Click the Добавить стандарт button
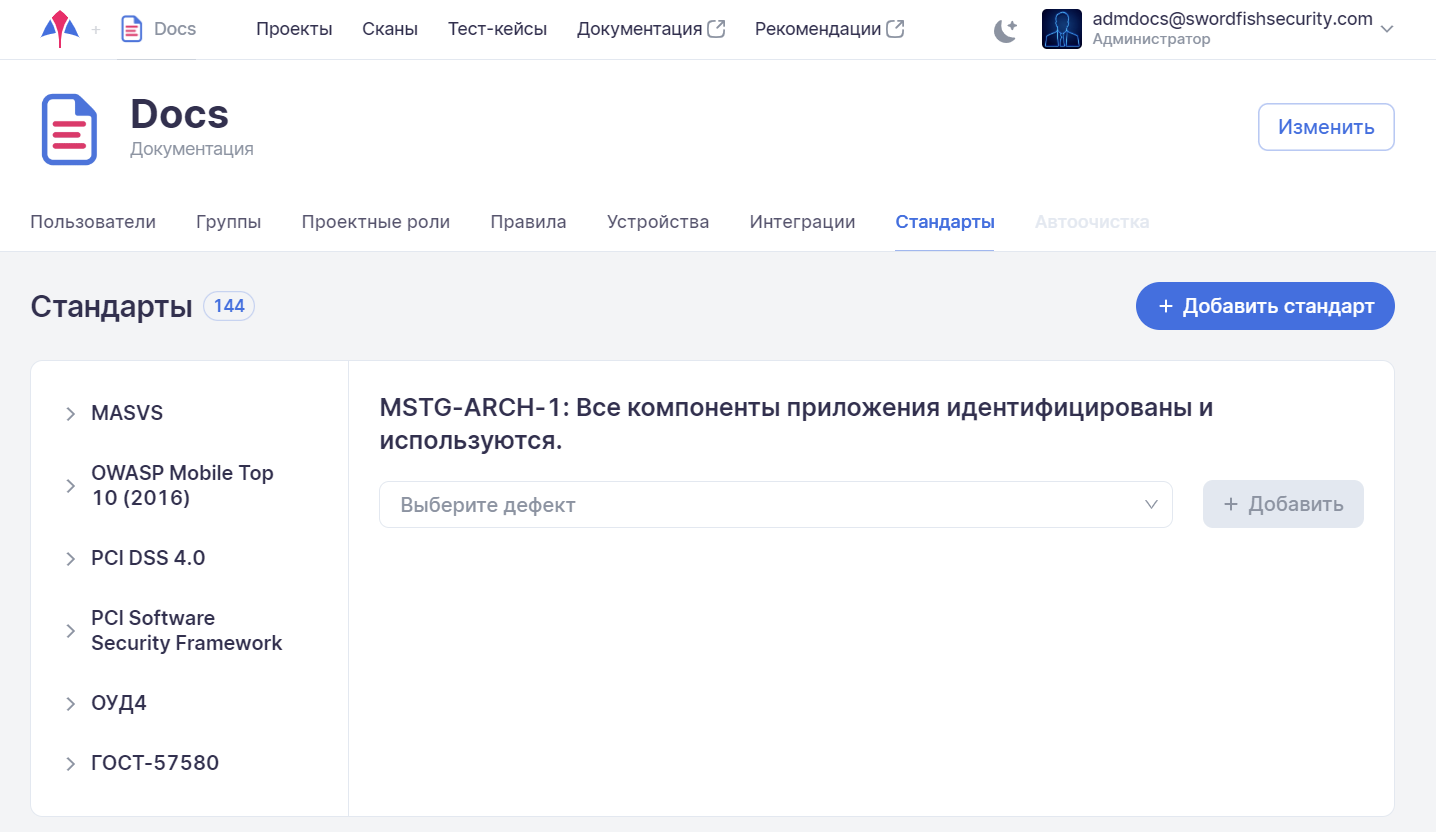Screen dimensions: 1436x832 pos(1264,306)
